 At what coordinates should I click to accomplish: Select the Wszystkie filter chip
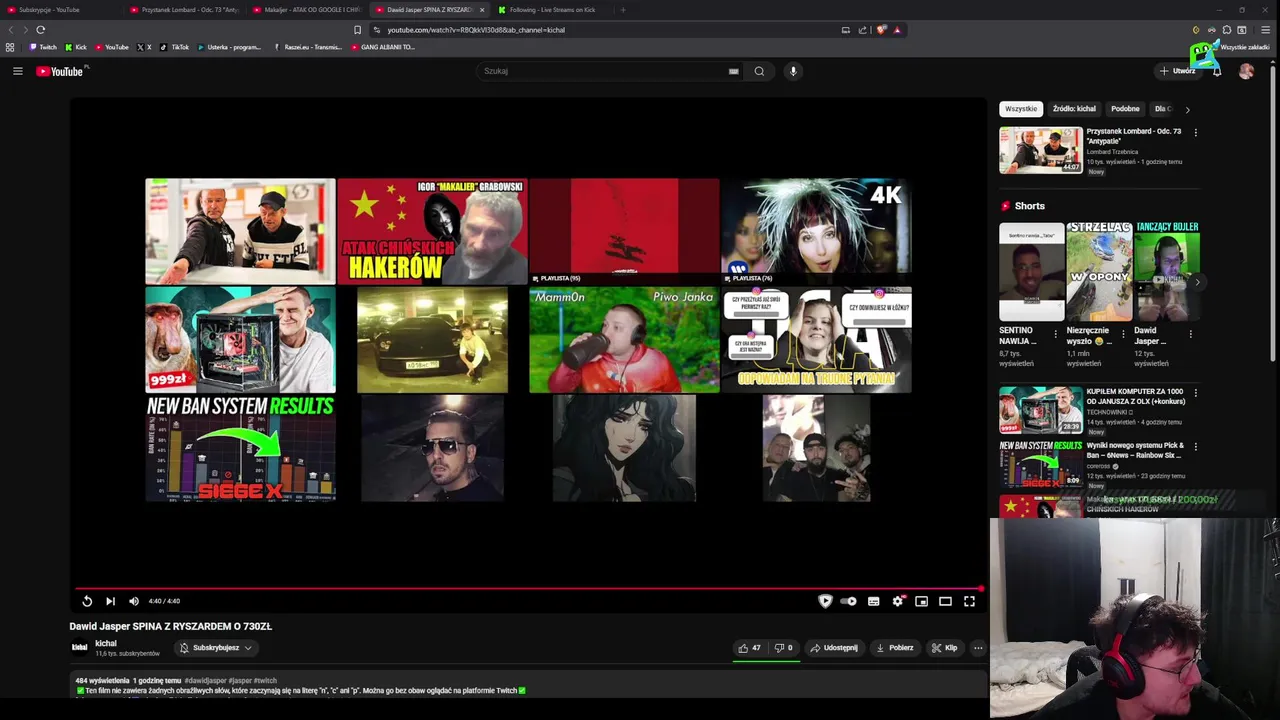(1021, 109)
